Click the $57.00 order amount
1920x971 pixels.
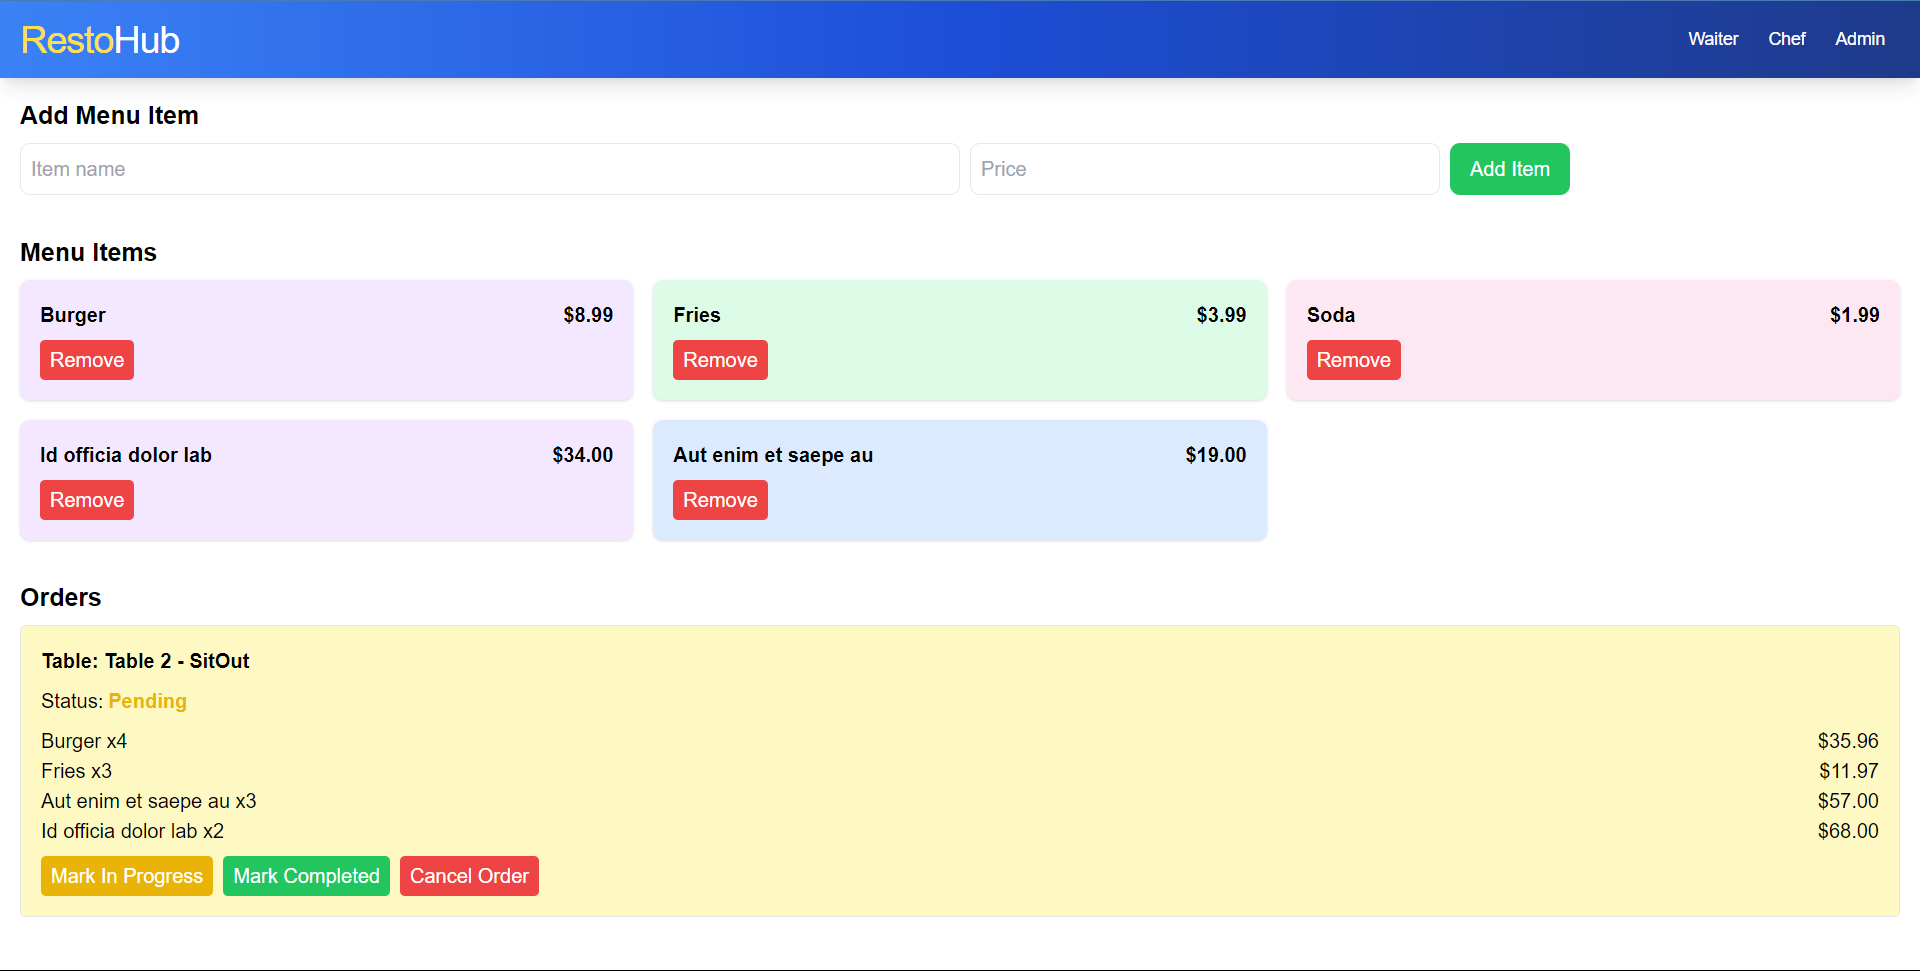point(1848,801)
